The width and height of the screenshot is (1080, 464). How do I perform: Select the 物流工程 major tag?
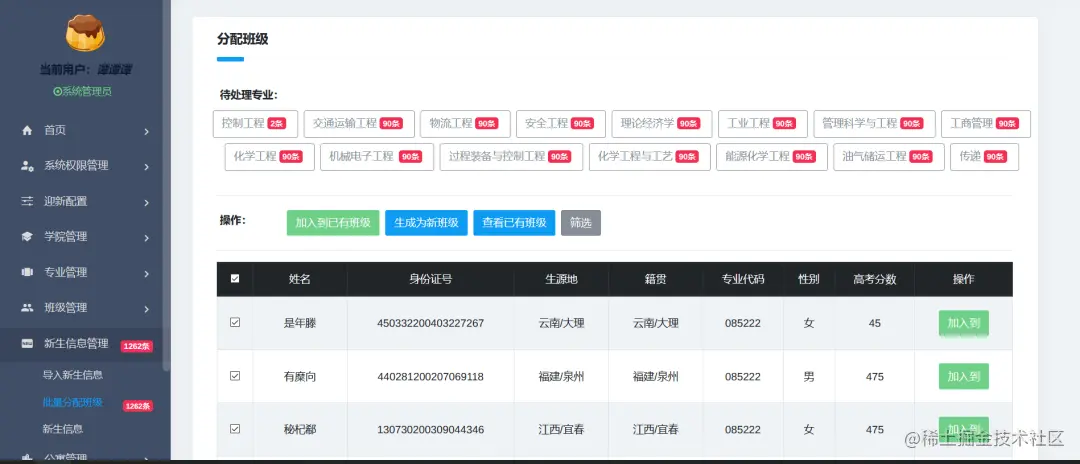[x=465, y=124]
